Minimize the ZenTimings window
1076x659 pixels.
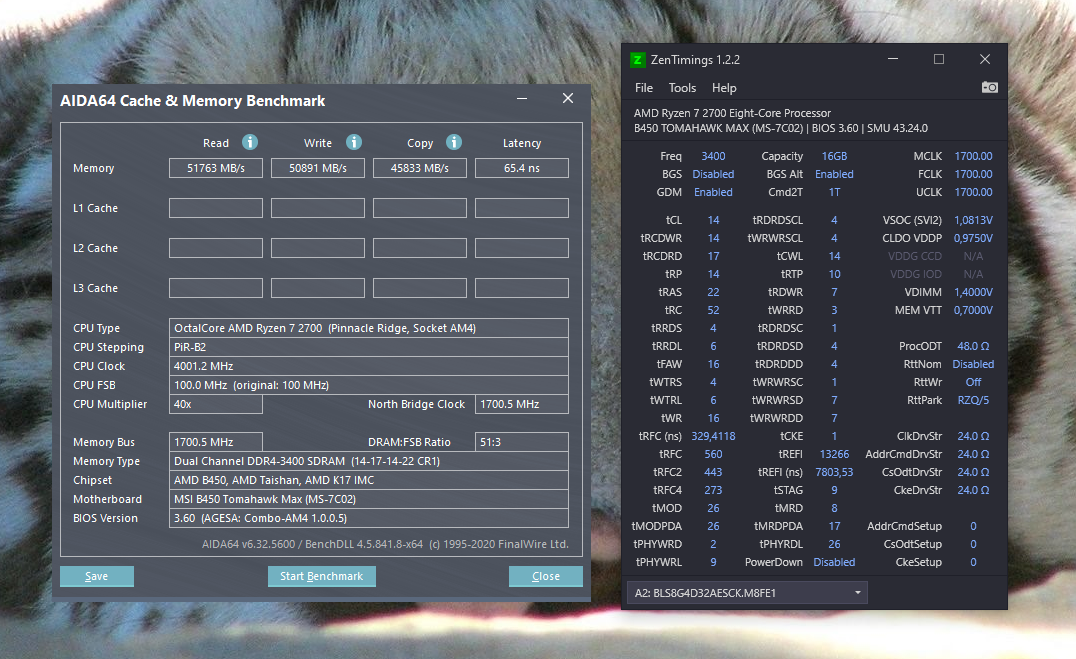pyautogui.click(x=893, y=59)
